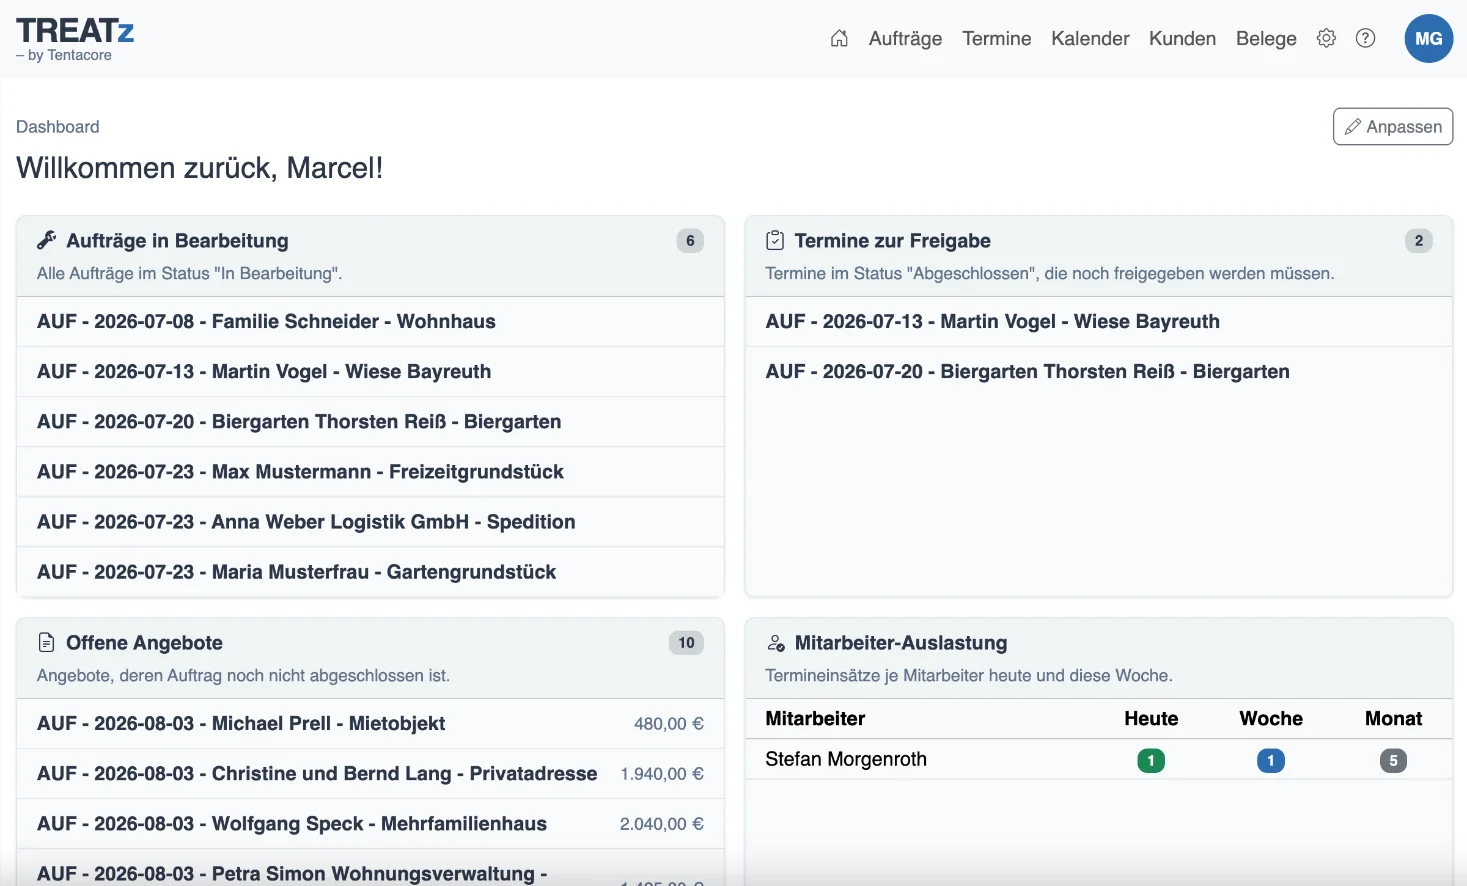This screenshot has width=1467, height=886.
Task: Open Biergarten Thorsten Reiß entry under Termine zur Freigabe
Action: coord(1099,371)
